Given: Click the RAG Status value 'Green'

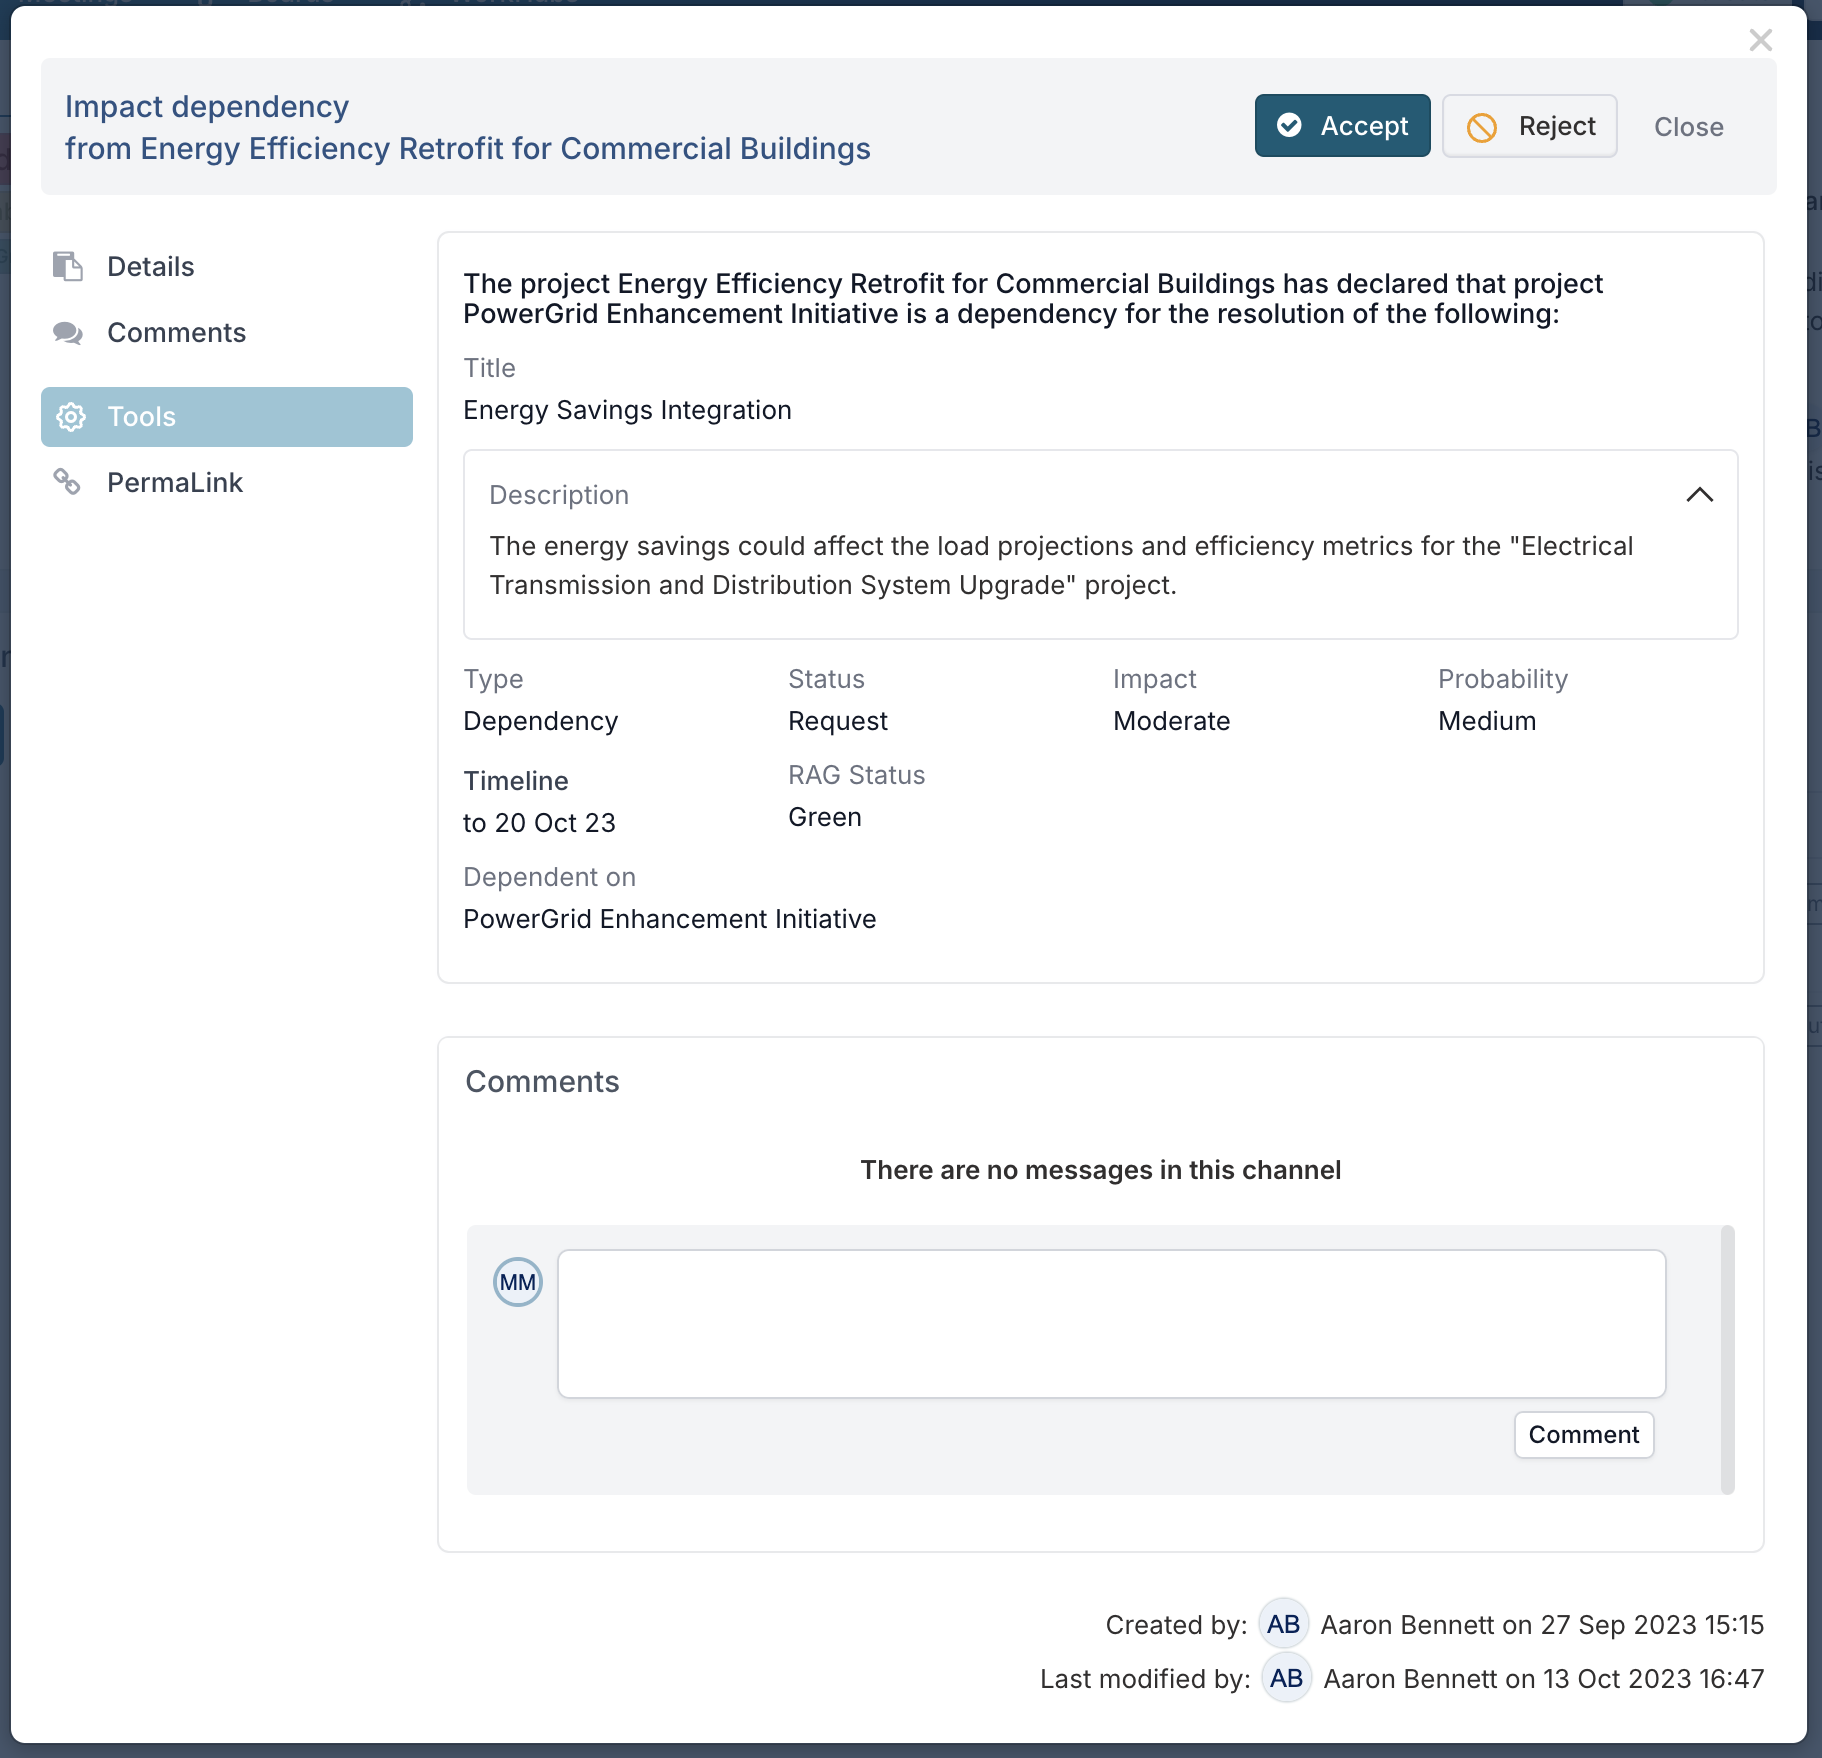Looking at the screenshot, I should pos(824,817).
